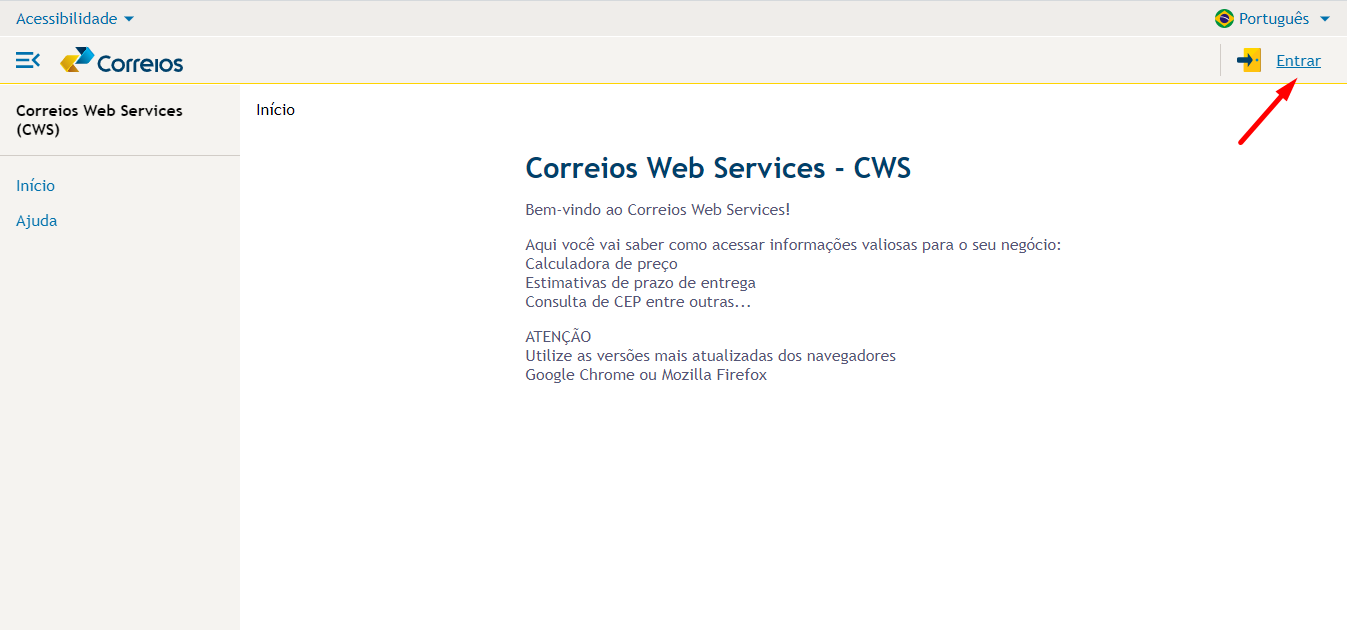Collapse sidebar with hamburger menu icon
The width and height of the screenshot is (1347, 630).
(x=28, y=60)
